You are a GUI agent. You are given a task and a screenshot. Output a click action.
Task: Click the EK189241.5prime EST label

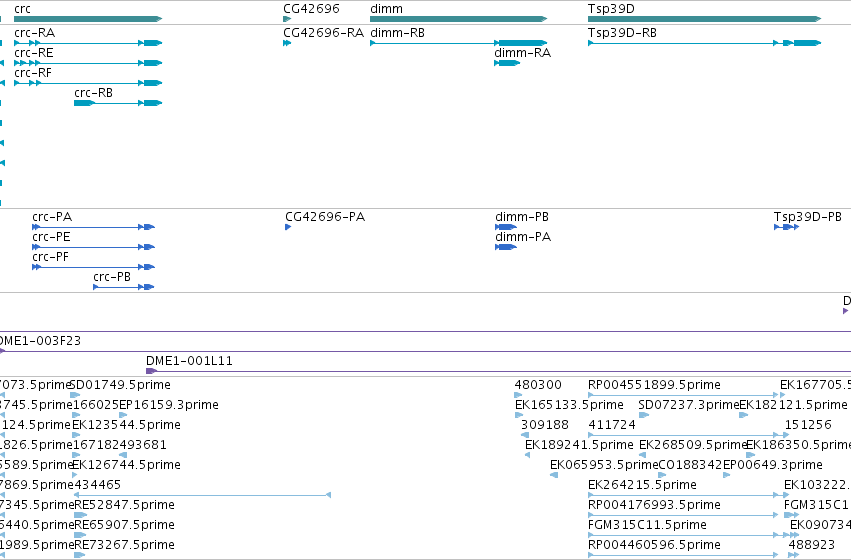[x=579, y=445]
